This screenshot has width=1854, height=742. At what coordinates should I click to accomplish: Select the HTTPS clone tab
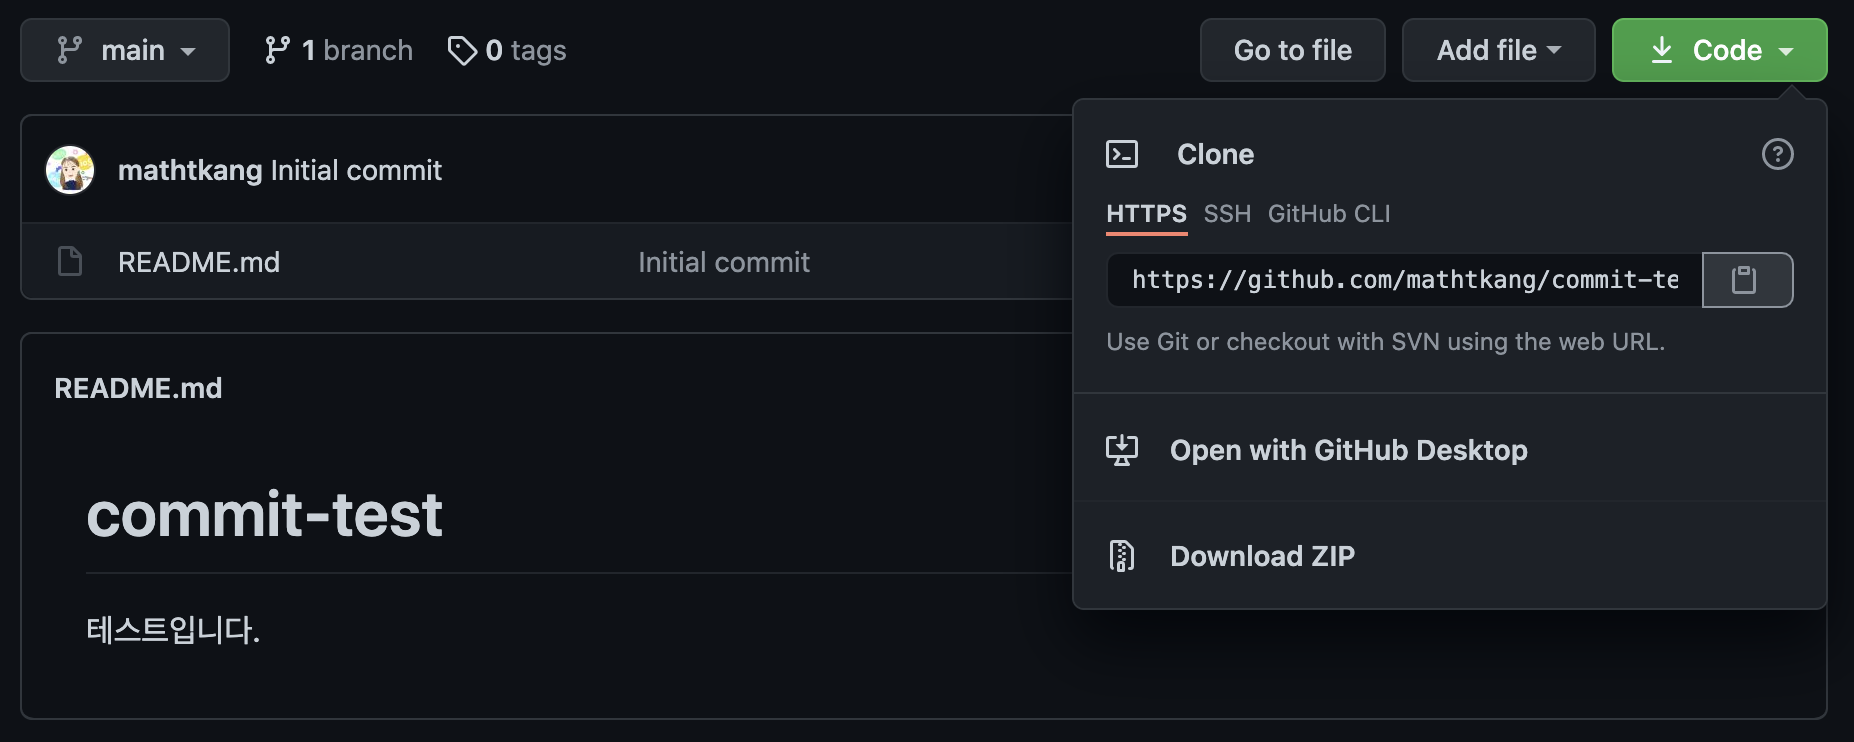[1146, 214]
